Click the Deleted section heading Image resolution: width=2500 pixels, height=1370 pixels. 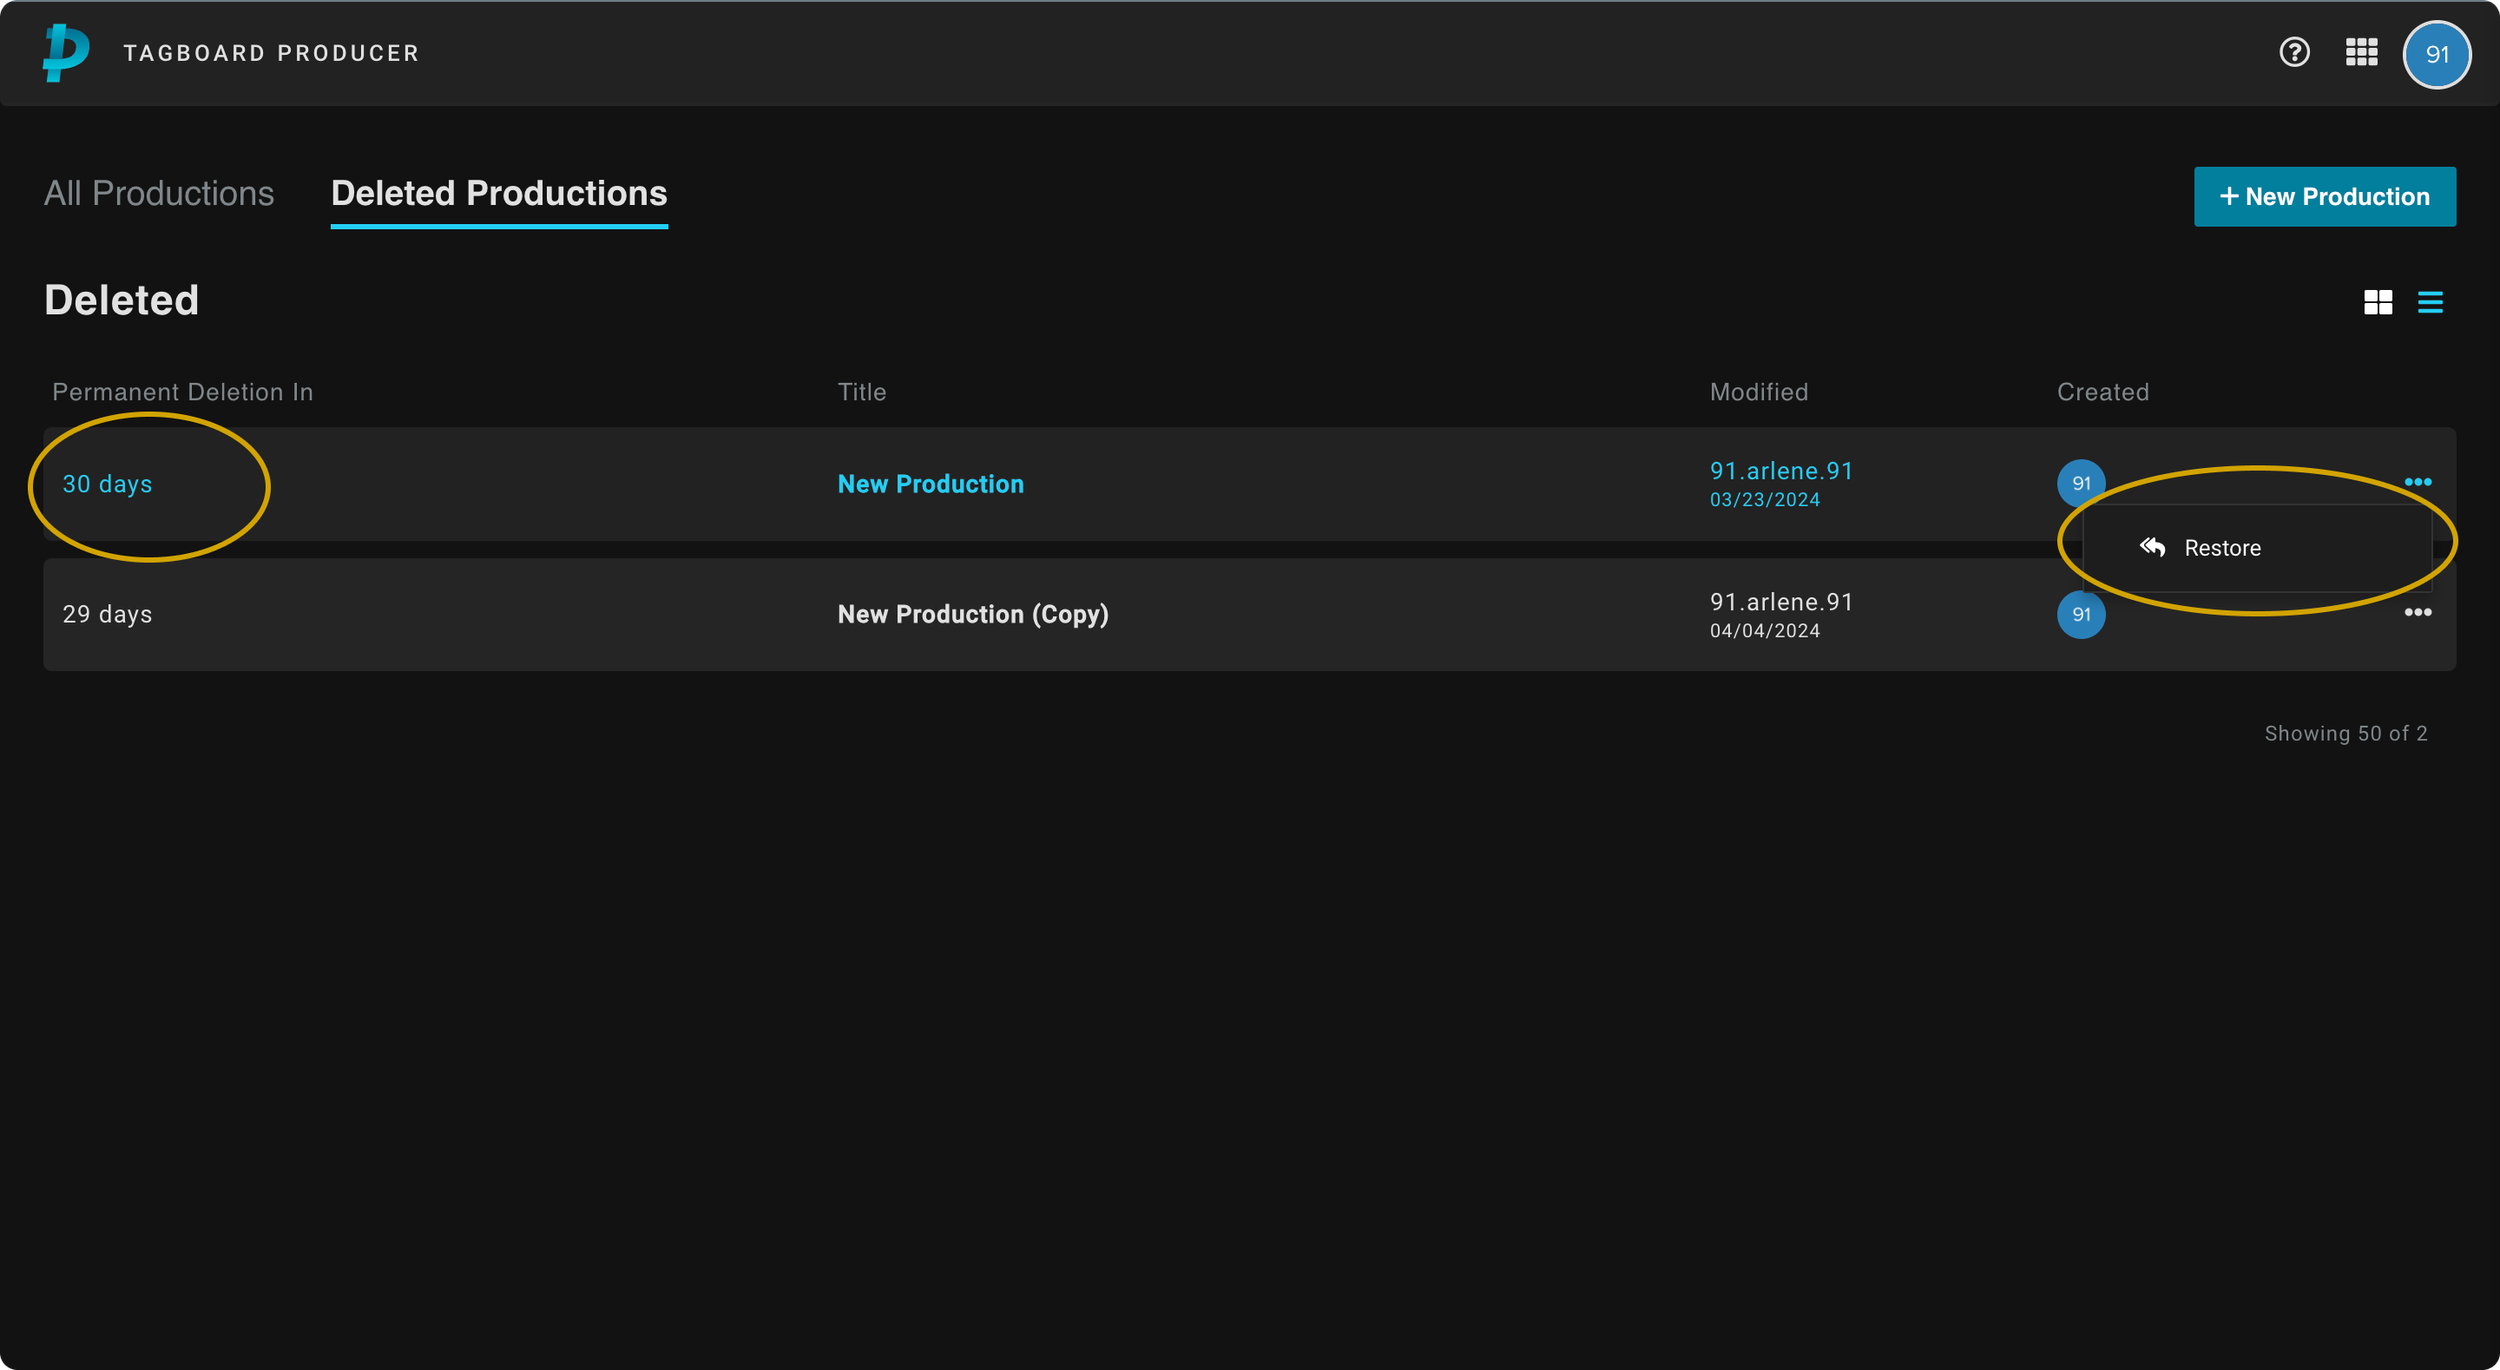tap(121, 300)
